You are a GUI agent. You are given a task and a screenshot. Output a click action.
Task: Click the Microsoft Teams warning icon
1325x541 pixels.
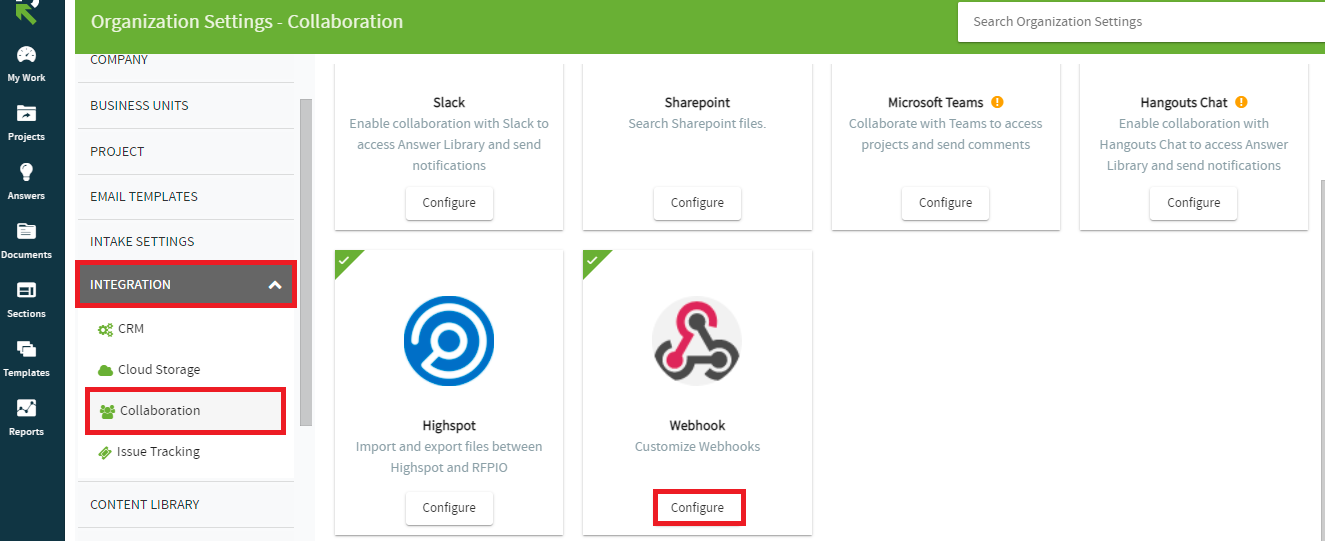pyautogui.click(x=997, y=102)
